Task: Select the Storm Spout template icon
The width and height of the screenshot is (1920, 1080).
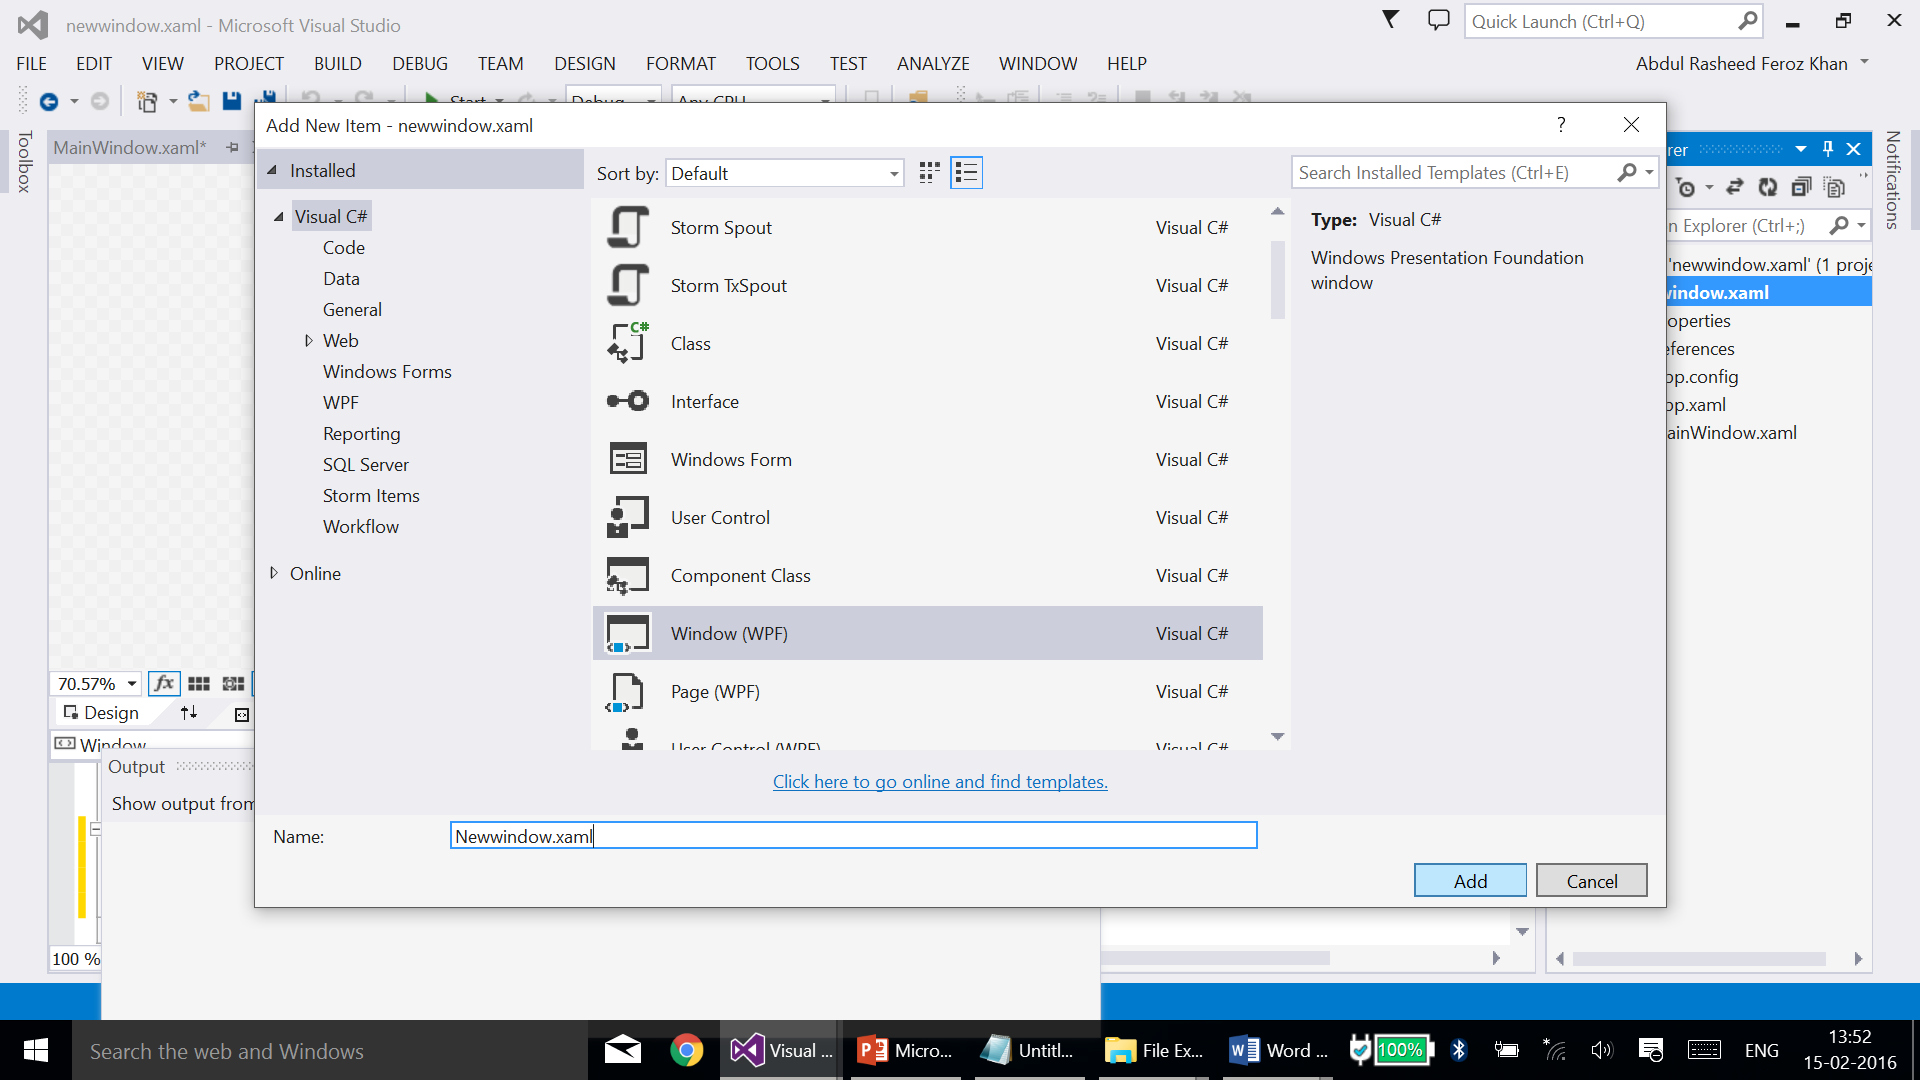Action: pos(628,228)
